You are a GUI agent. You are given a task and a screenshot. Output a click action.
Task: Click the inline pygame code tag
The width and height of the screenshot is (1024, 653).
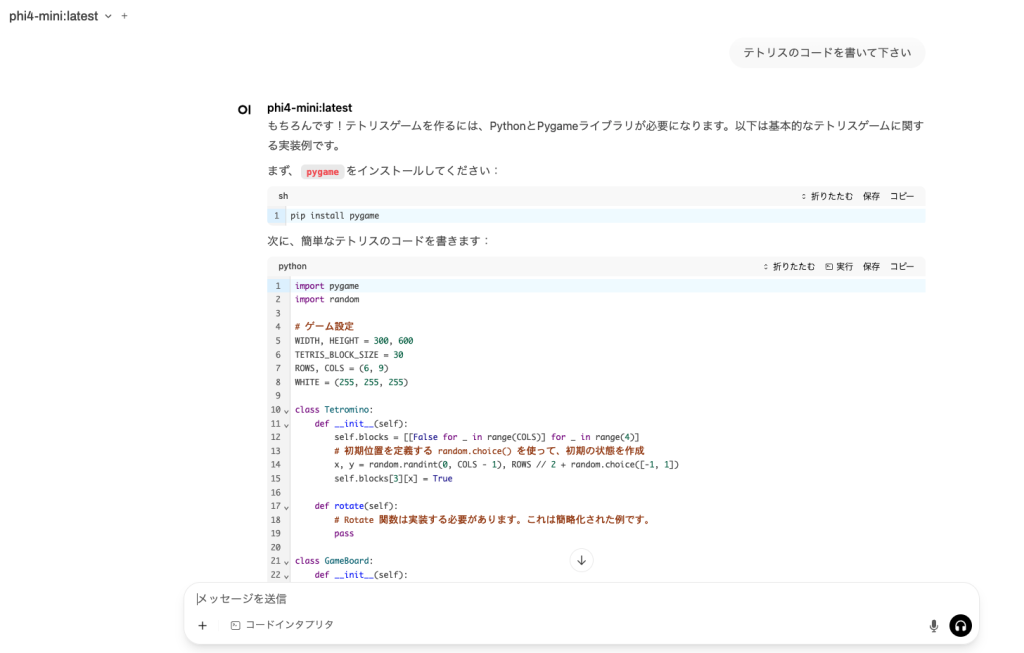(322, 172)
